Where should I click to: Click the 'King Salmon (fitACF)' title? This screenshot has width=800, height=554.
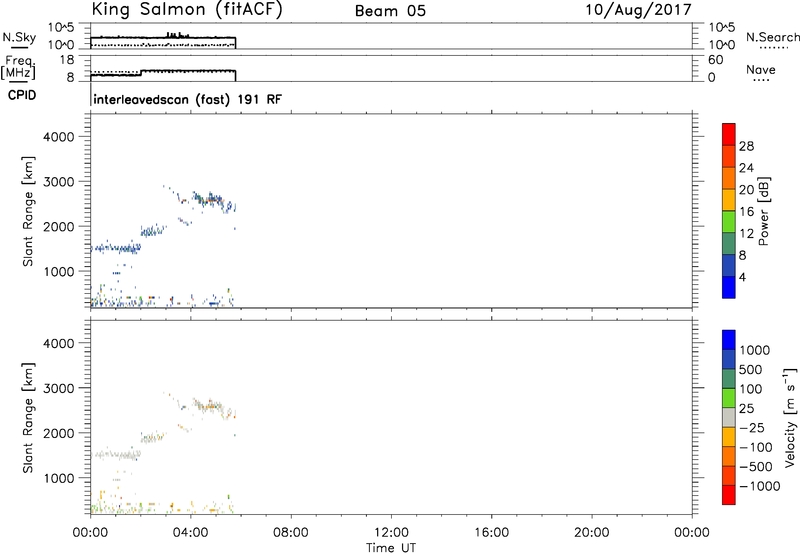(187, 9)
